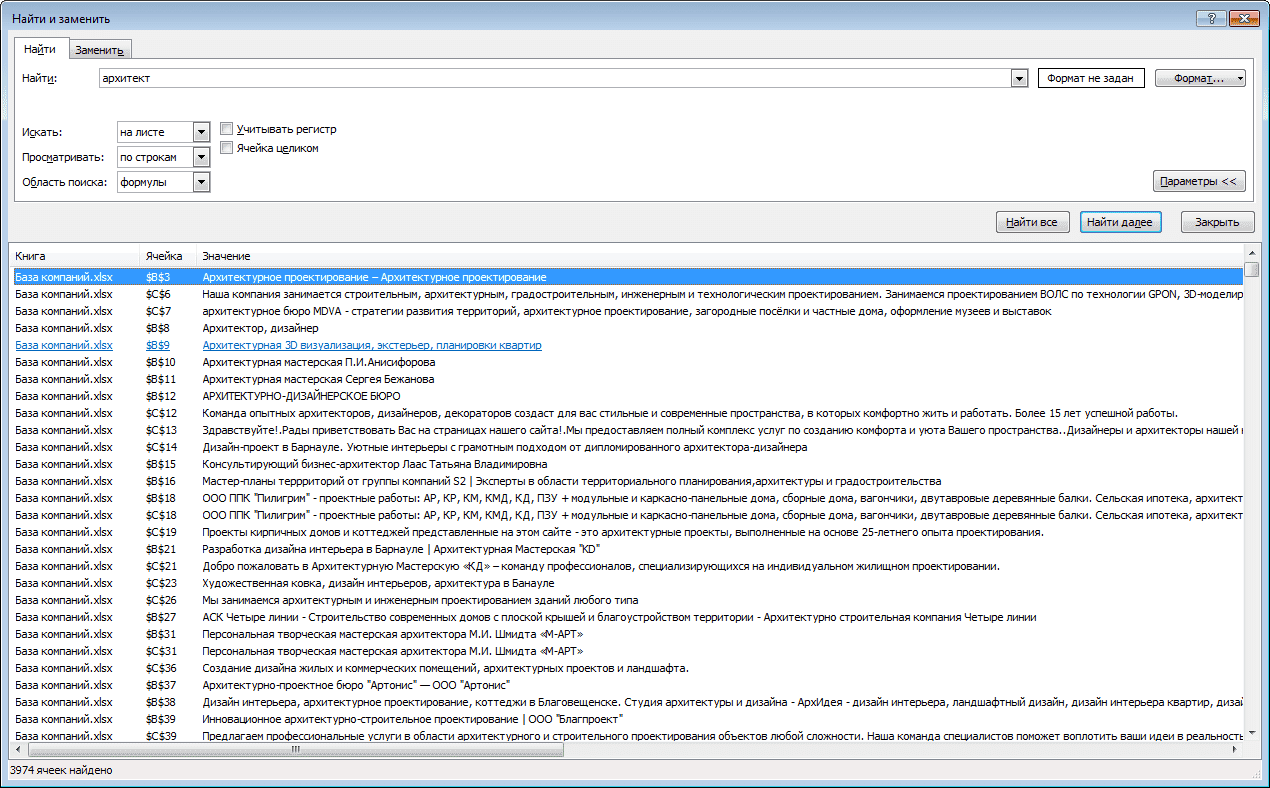Select 'Инновационное архитектурно-строительное проектирование' result

(x=627, y=719)
